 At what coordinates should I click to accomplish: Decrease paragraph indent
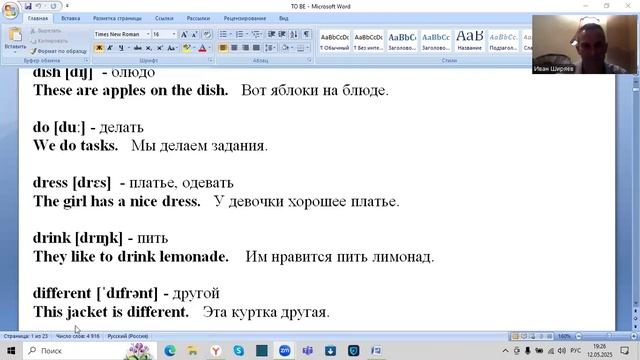tap(271, 34)
